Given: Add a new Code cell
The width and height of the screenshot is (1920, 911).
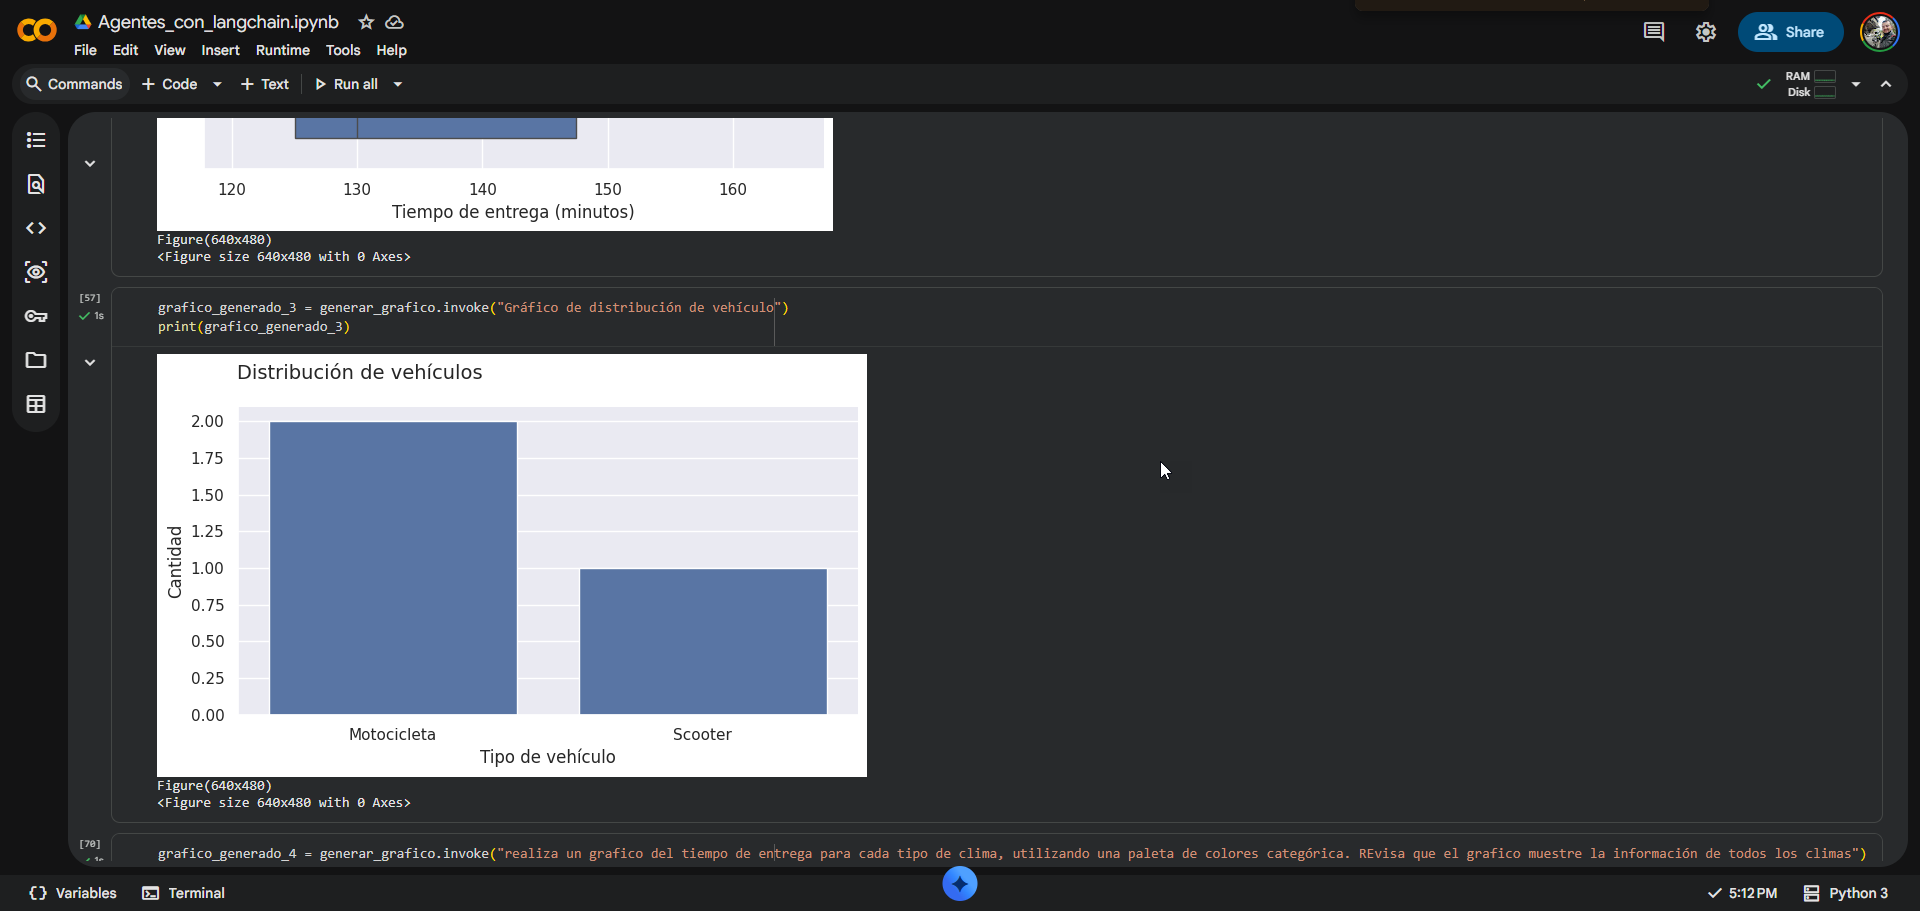Looking at the screenshot, I should click(170, 84).
